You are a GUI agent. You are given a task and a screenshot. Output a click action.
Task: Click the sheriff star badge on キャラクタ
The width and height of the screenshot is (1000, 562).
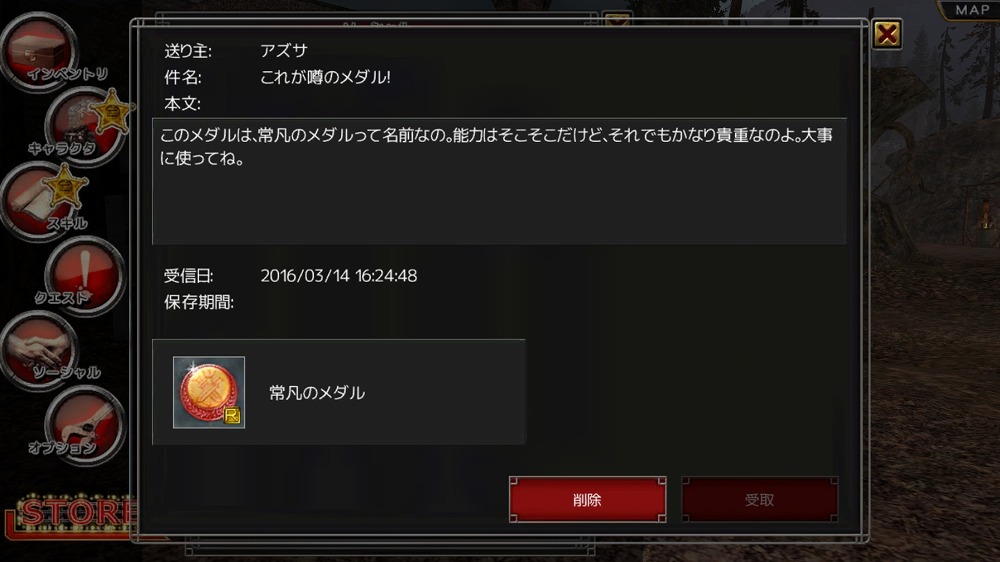click(x=112, y=111)
